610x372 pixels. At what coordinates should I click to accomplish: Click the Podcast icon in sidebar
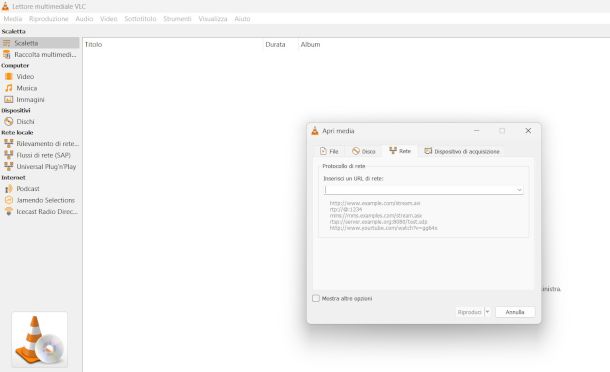(x=9, y=189)
